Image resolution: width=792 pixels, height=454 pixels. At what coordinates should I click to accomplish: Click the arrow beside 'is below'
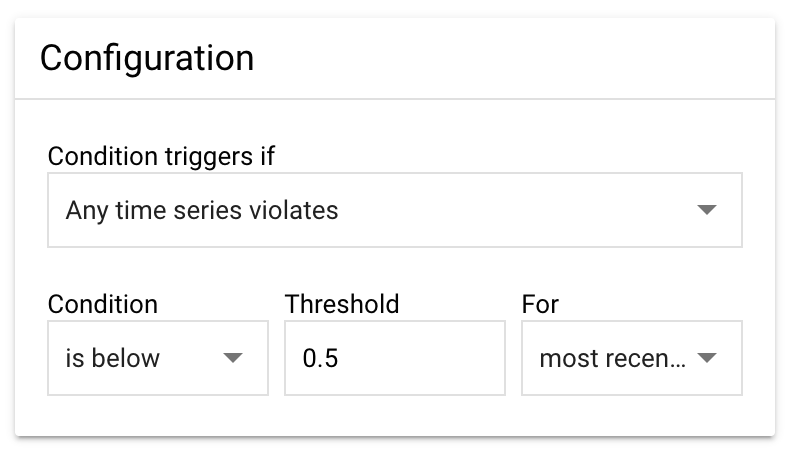point(233,357)
